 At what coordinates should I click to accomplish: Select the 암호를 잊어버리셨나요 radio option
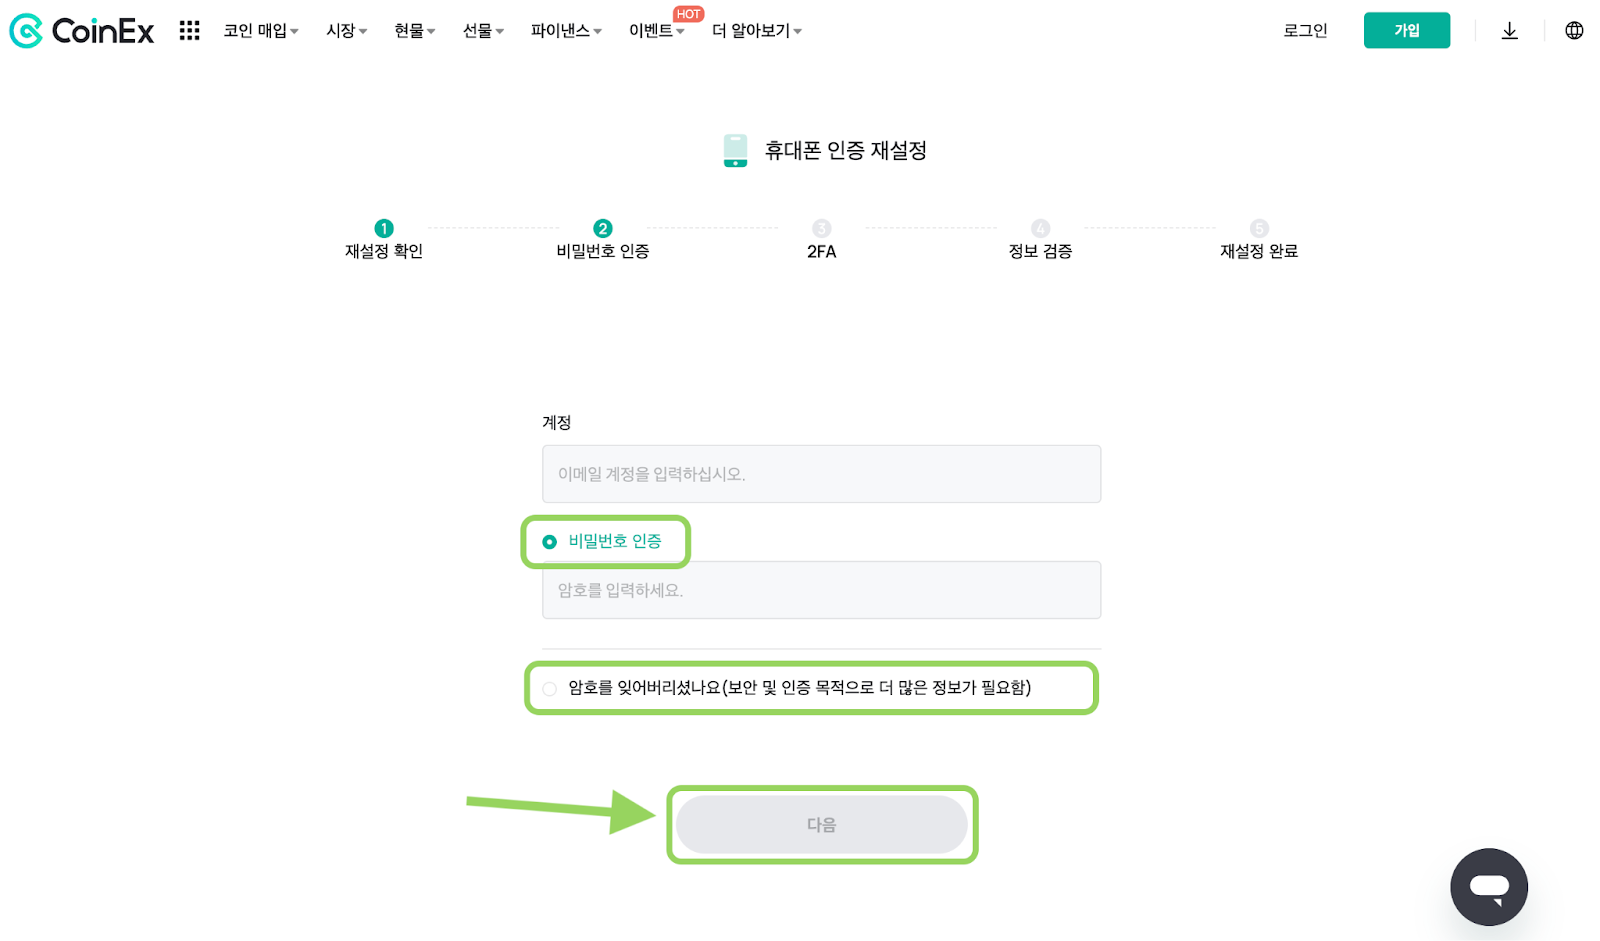click(550, 688)
